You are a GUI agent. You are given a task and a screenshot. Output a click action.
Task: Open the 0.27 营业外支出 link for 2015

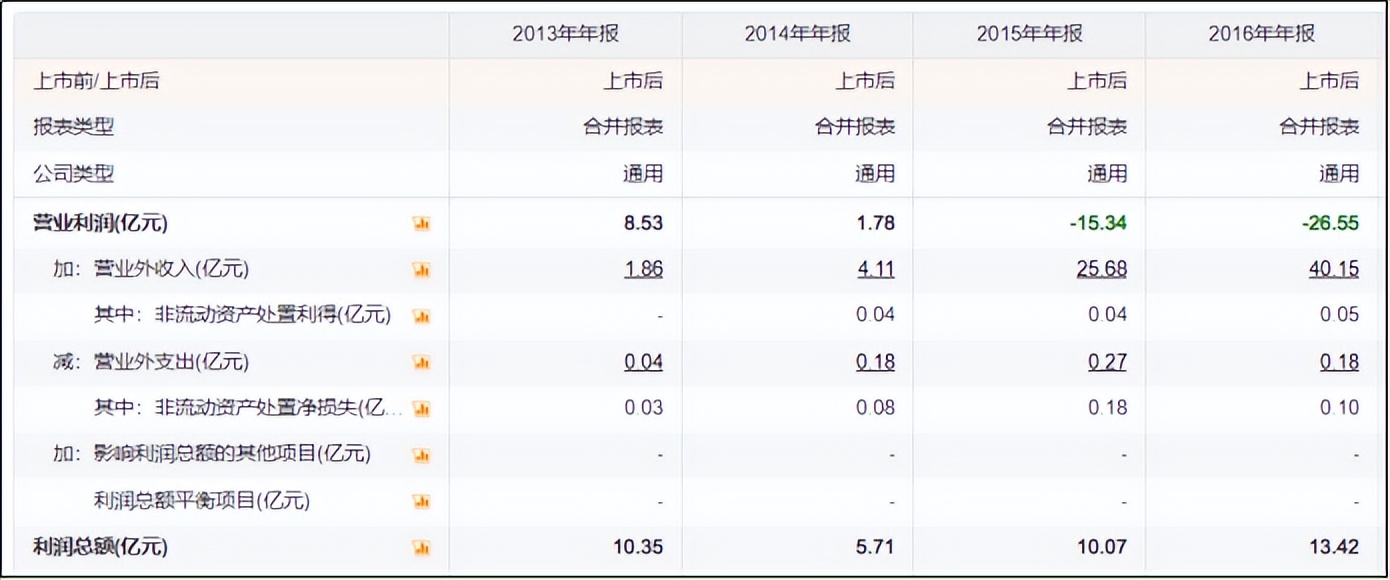coord(1107,362)
